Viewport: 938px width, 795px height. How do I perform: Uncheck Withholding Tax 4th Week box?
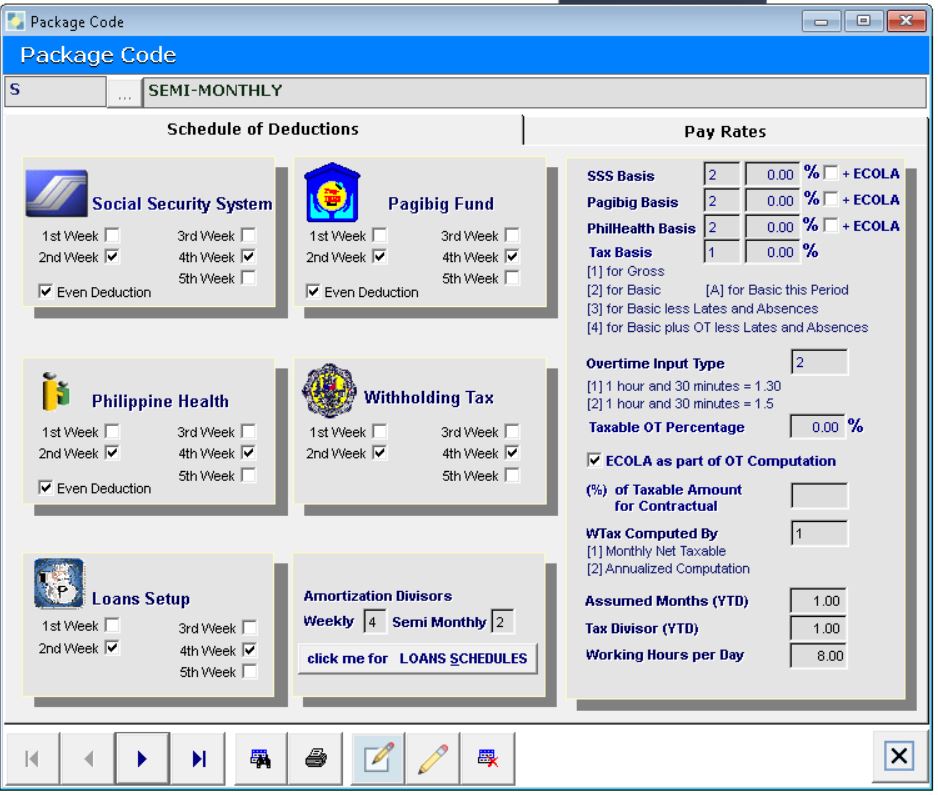click(513, 452)
